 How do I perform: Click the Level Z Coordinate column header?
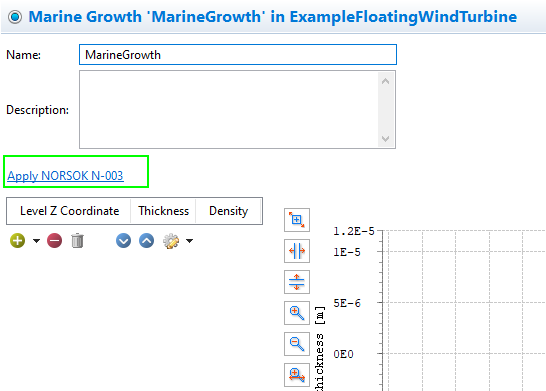coord(69,211)
